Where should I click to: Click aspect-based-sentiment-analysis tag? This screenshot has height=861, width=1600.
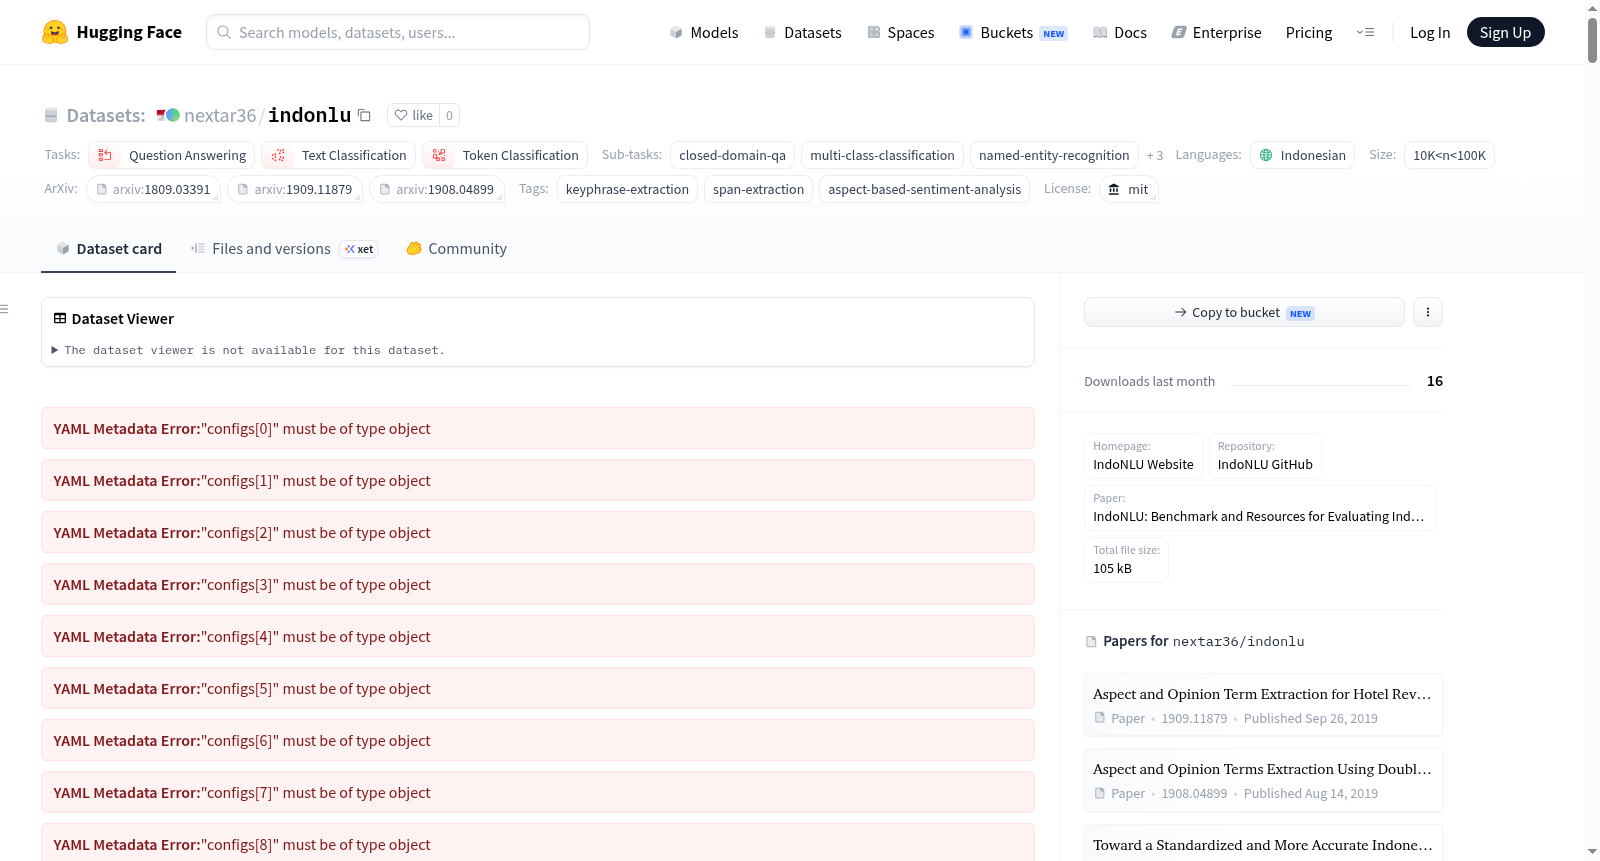(x=924, y=189)
